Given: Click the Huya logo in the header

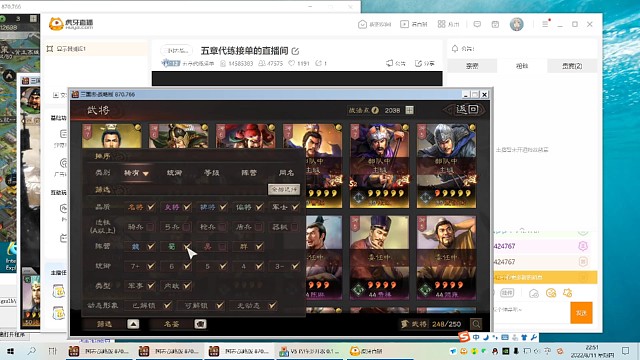Looking at the screenshot, I should [71, 24].
